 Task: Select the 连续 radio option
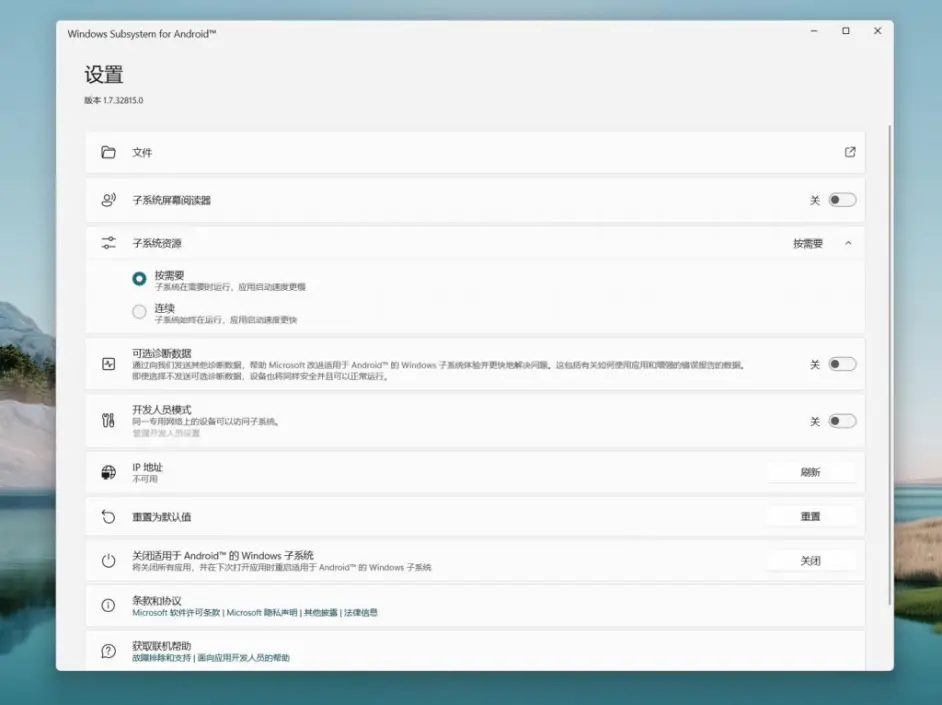point(141,310)
